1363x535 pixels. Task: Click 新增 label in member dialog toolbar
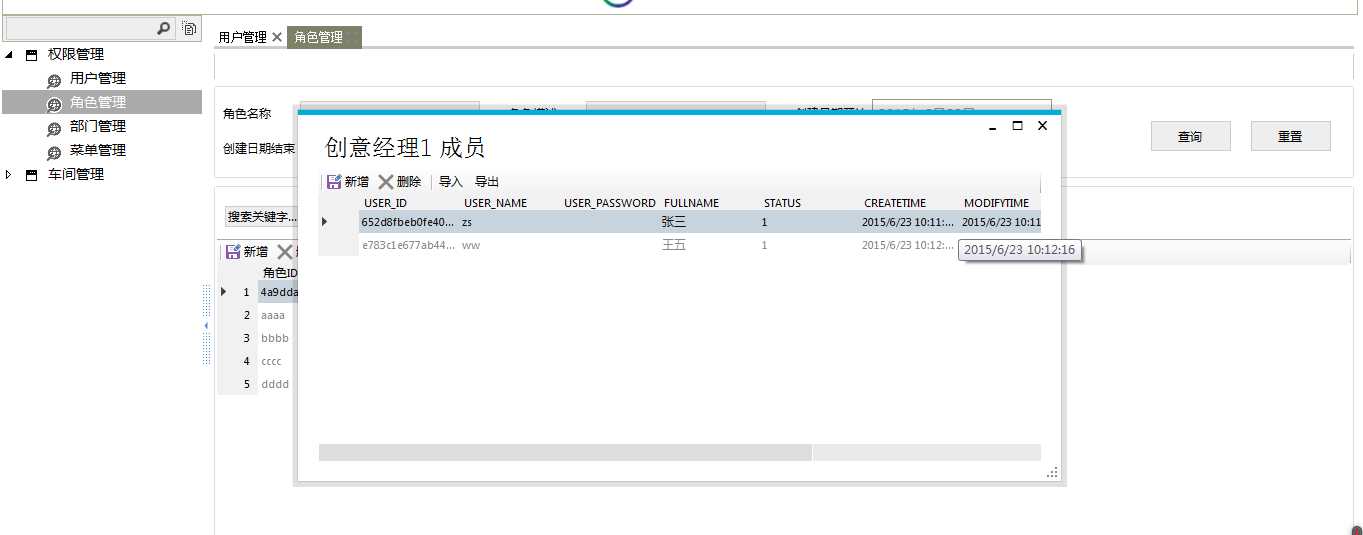pos(357,182)
